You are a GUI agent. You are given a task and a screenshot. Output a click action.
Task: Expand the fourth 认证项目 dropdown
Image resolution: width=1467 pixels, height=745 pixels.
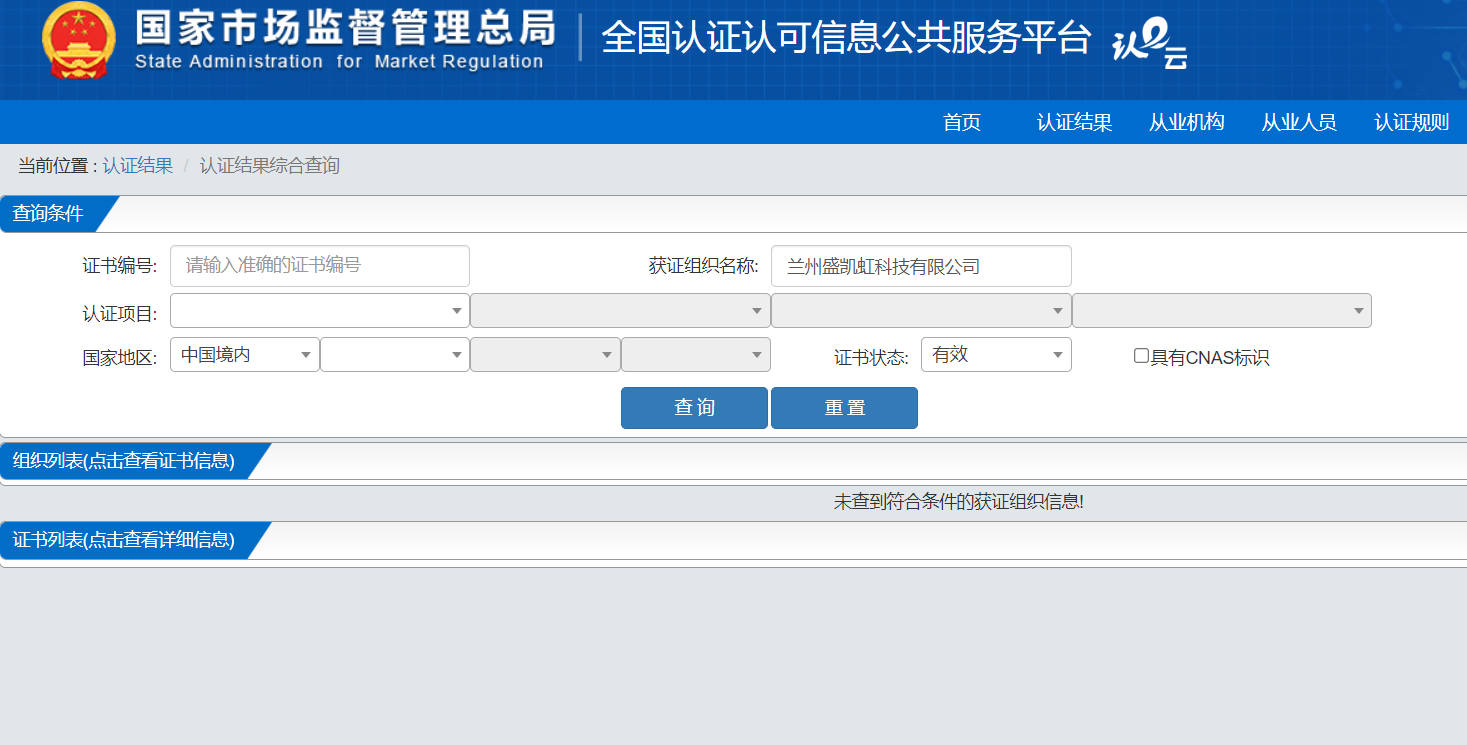click(1222, 310)
